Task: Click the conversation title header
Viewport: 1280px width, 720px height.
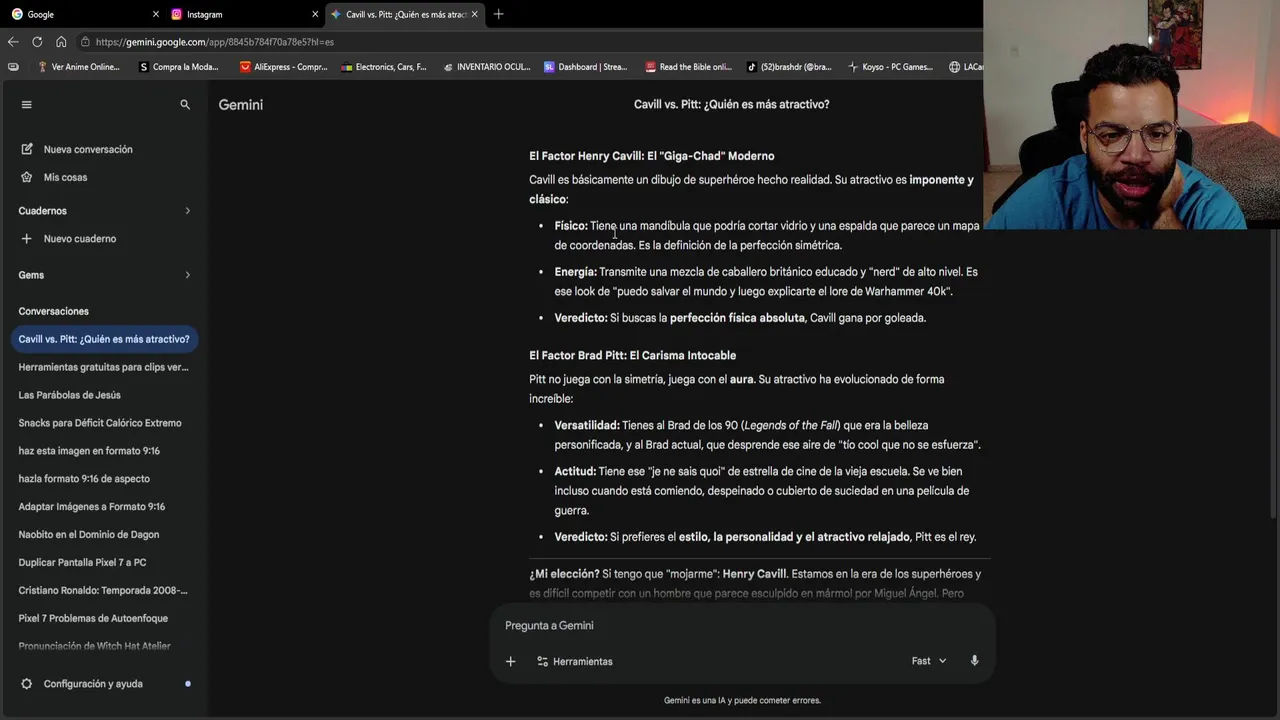Action: click(x=731, y=104)
